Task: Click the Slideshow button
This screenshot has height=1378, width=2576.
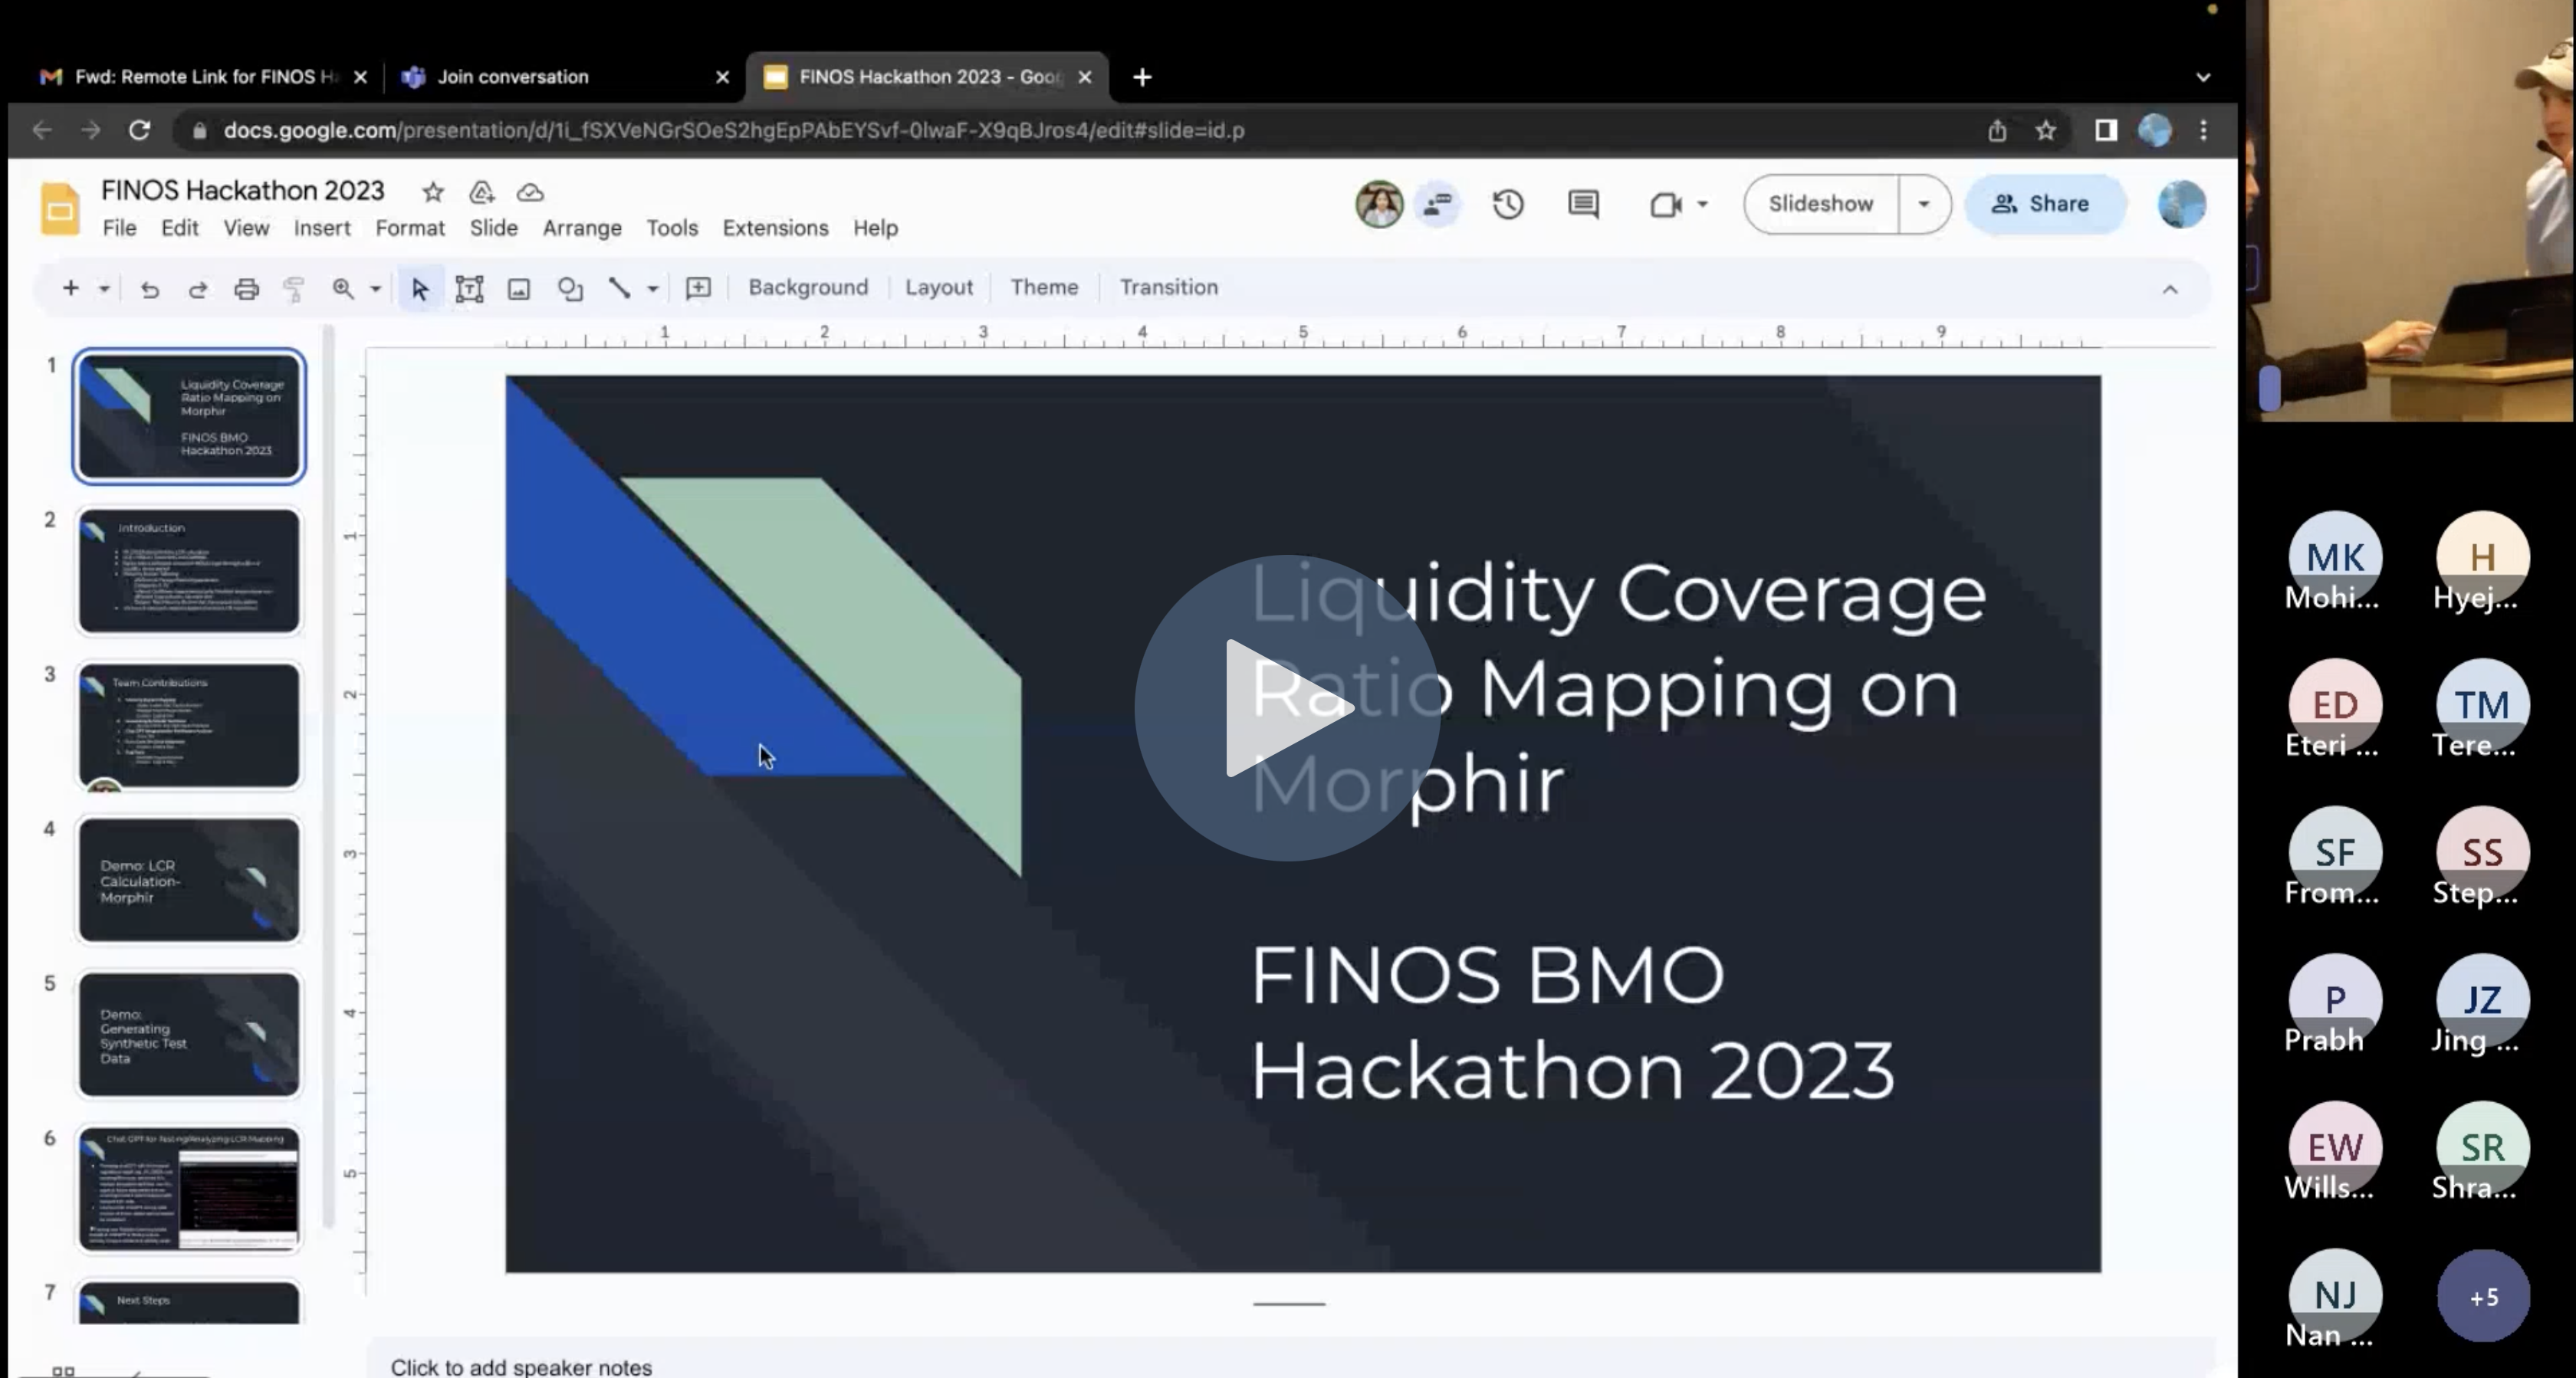Action: 1821,204
